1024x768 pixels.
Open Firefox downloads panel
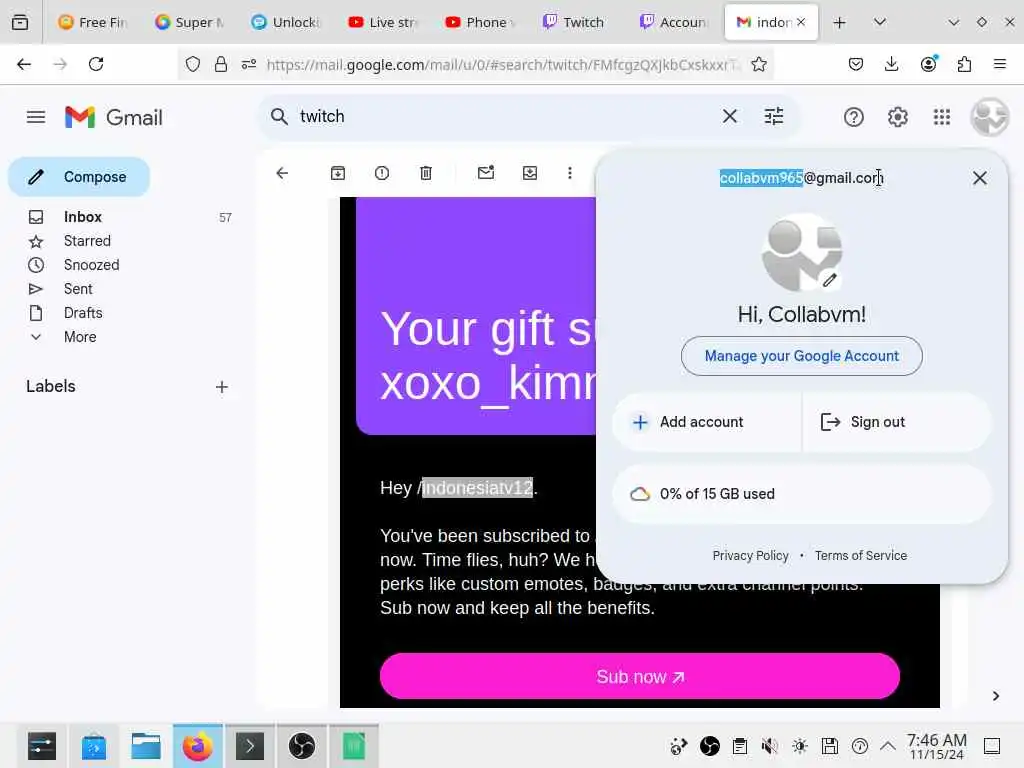click(x=891, y=64)
